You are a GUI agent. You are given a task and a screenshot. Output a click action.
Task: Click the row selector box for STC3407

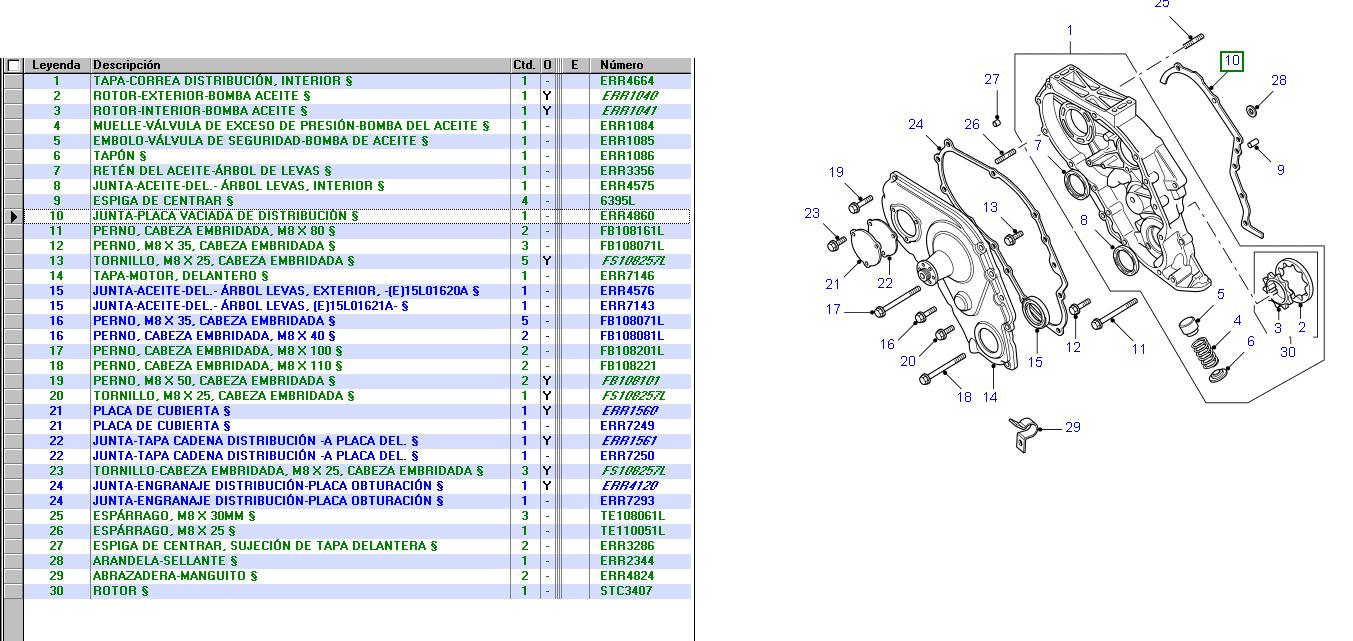point(13,591)
